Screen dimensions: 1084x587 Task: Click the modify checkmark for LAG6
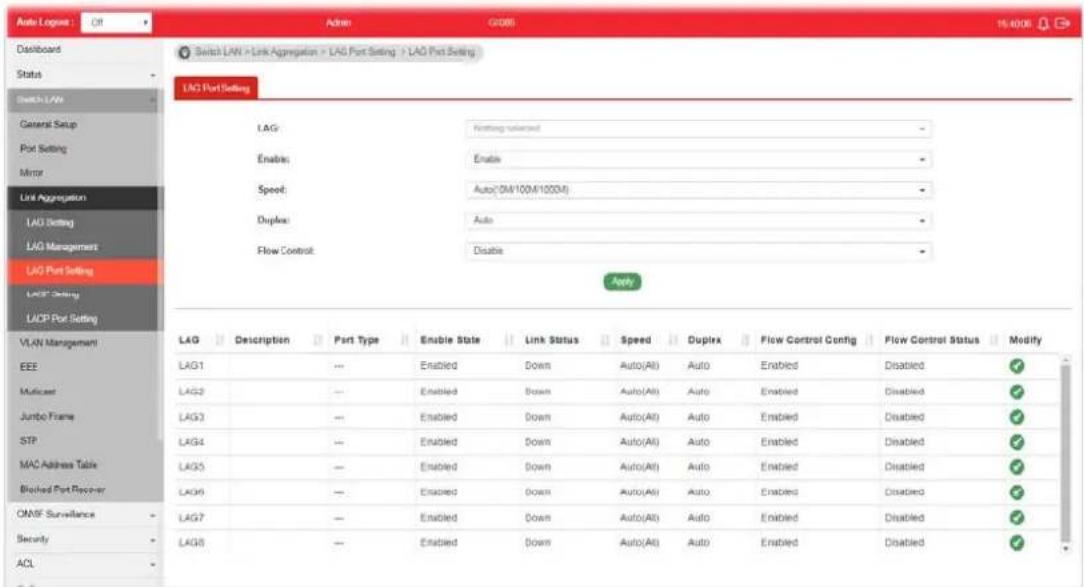tap(1016, 492)
